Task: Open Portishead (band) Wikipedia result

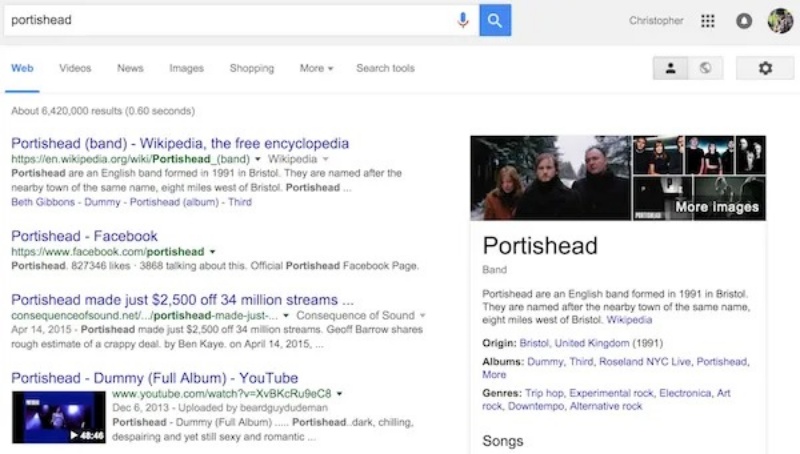Action: click(x=180, y=143)
